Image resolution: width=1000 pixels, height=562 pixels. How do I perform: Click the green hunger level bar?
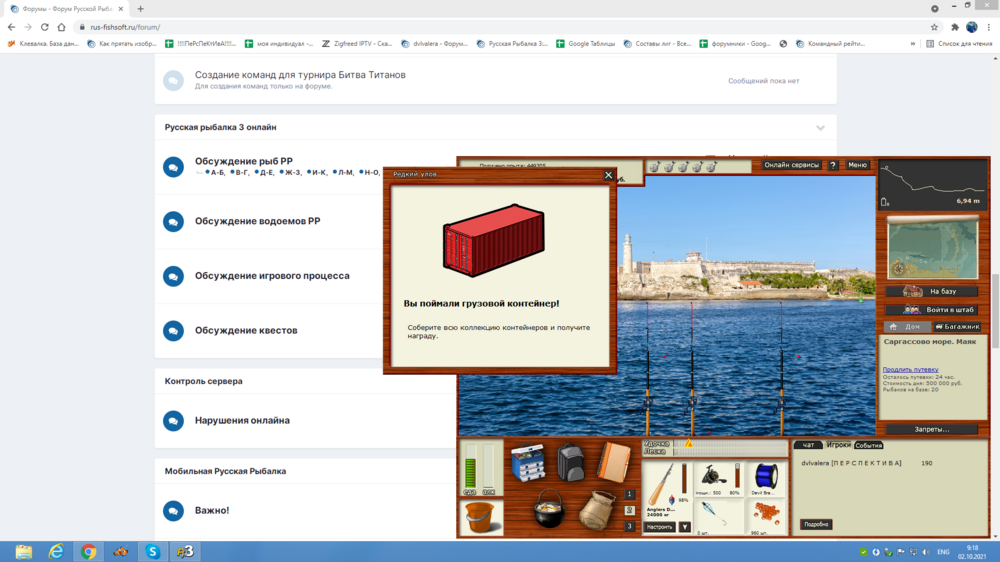point(470,467)
